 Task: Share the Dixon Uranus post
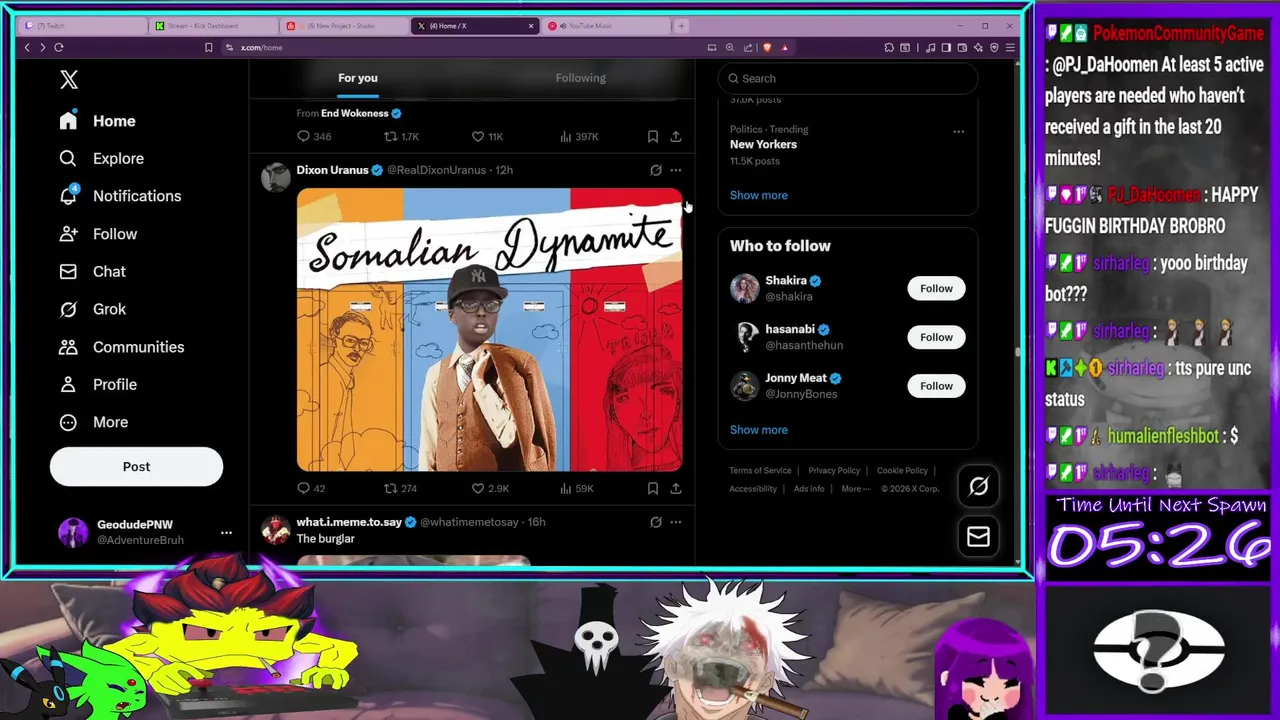[x=676, y=488]
